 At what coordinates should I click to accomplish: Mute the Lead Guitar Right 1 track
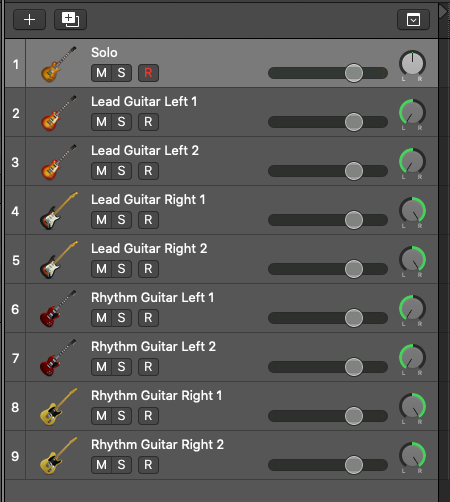pos(101,220)
